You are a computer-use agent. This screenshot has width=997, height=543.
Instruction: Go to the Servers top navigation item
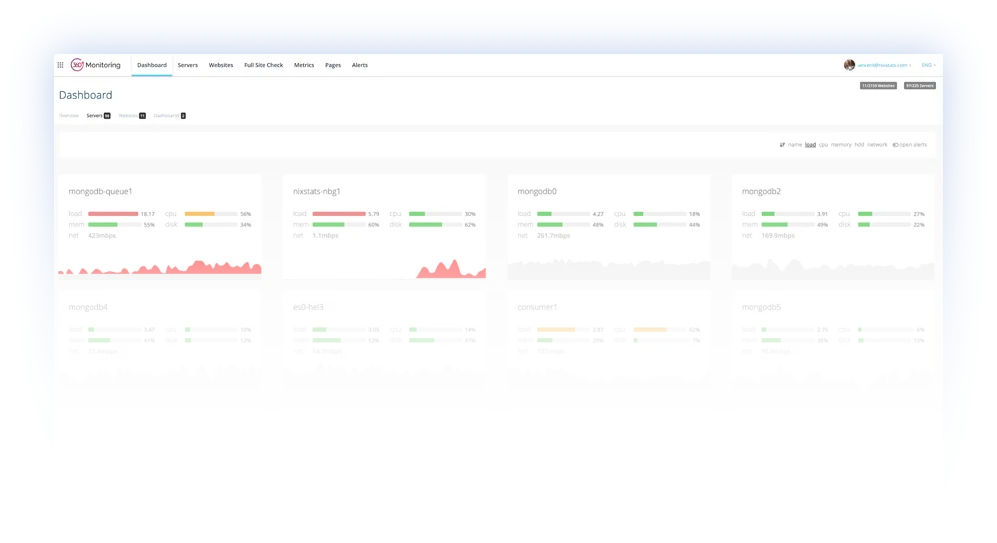coord(188,65)
